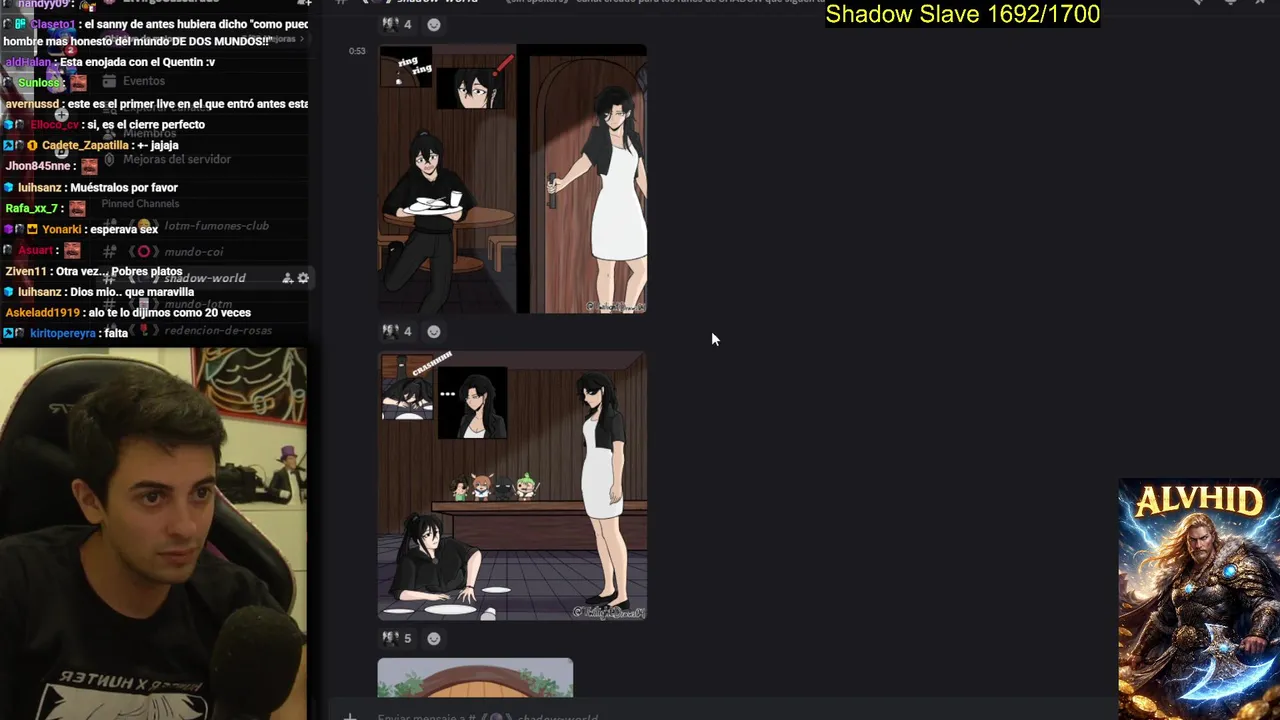Click the streamer webcam feed
The height and width of the screenshot is (720, 1280).
click(154, 533)
